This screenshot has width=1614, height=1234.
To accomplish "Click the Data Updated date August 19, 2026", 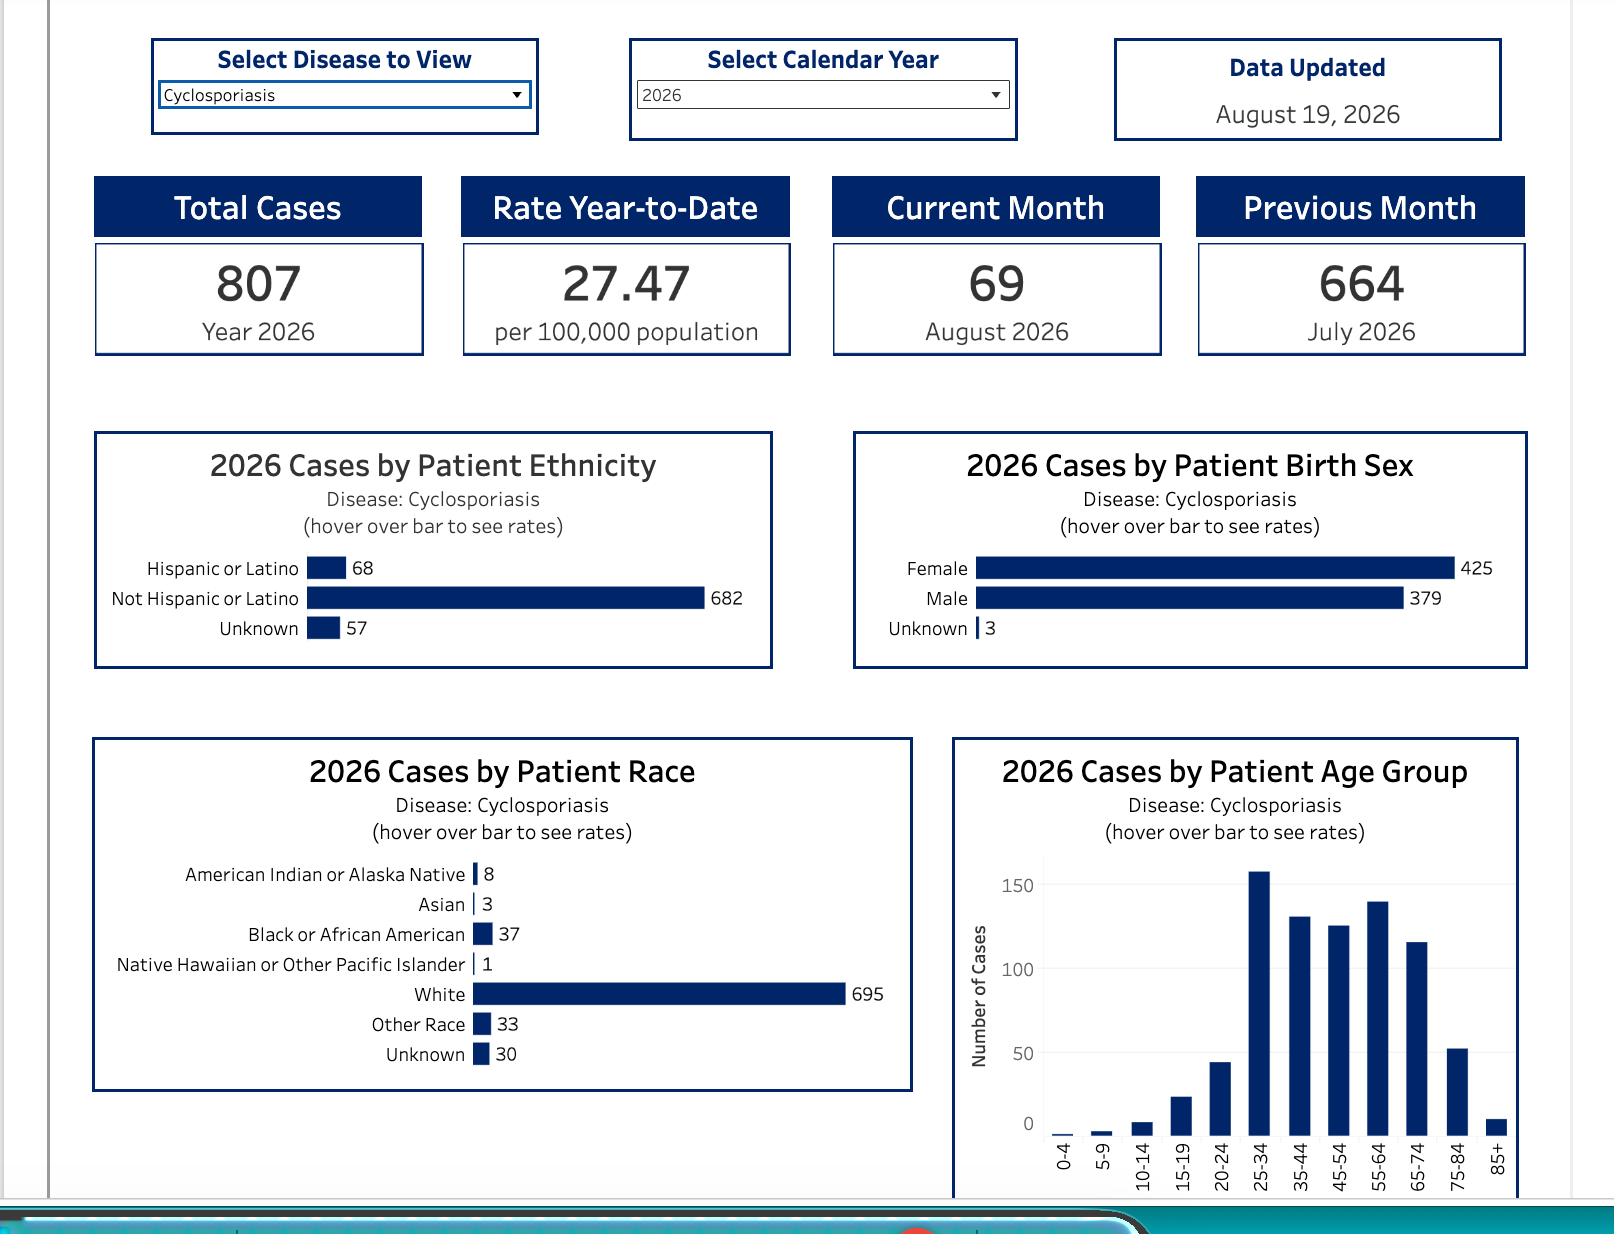I will [1308, 115].
